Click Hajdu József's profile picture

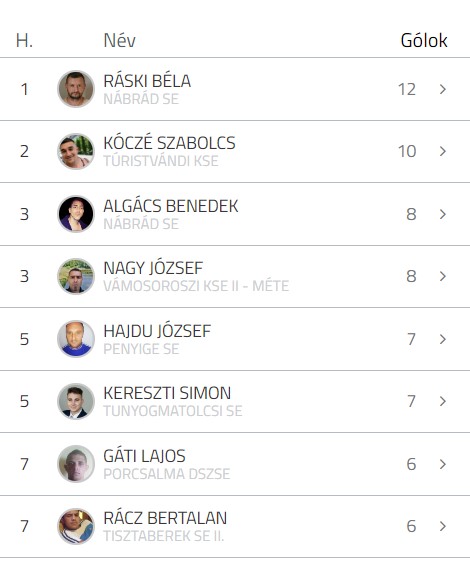[76, 339]
